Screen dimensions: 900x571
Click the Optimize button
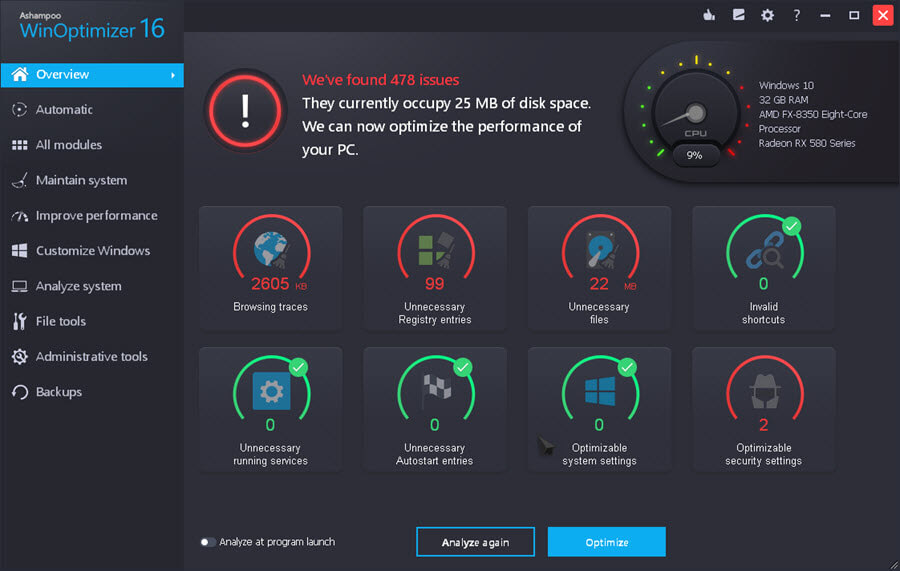click(x=607, y=542)
